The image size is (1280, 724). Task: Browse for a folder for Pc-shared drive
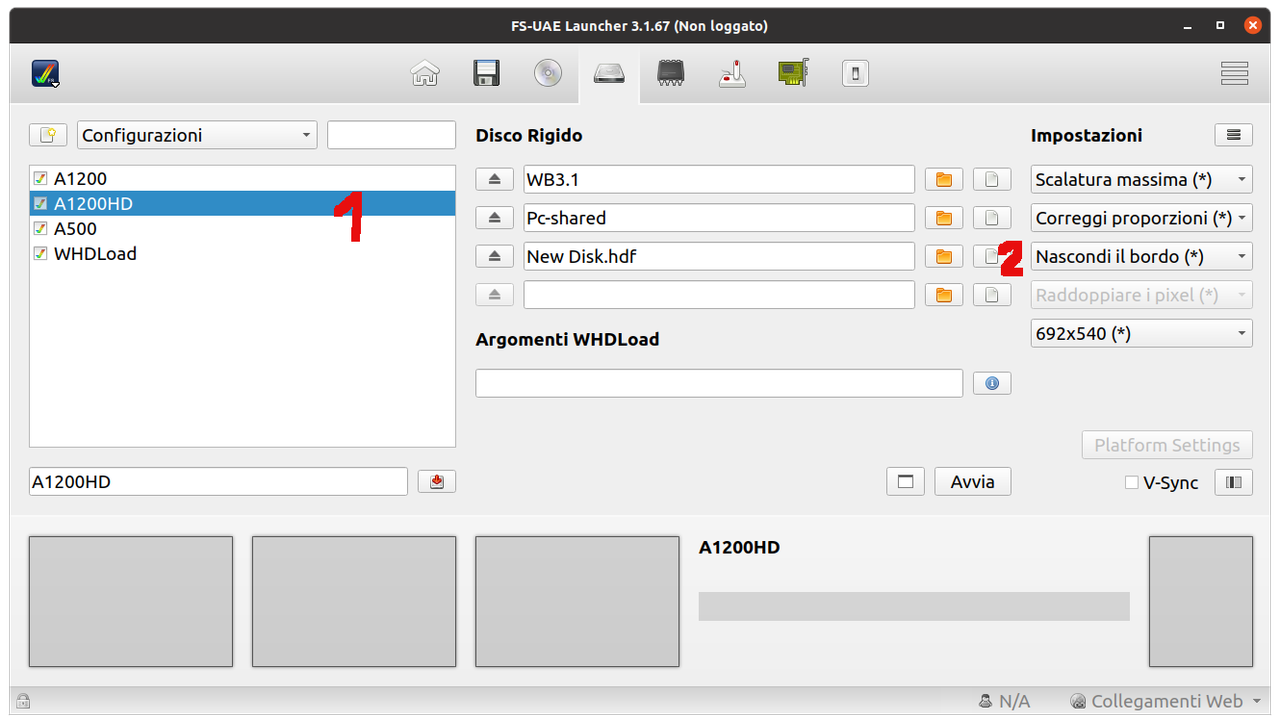[x=943, y=218]
